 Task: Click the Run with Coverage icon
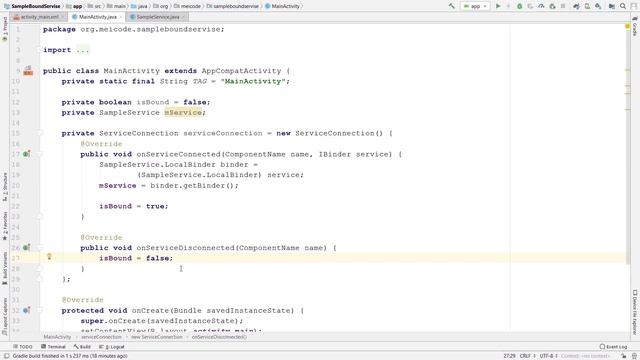pos(530,6)
